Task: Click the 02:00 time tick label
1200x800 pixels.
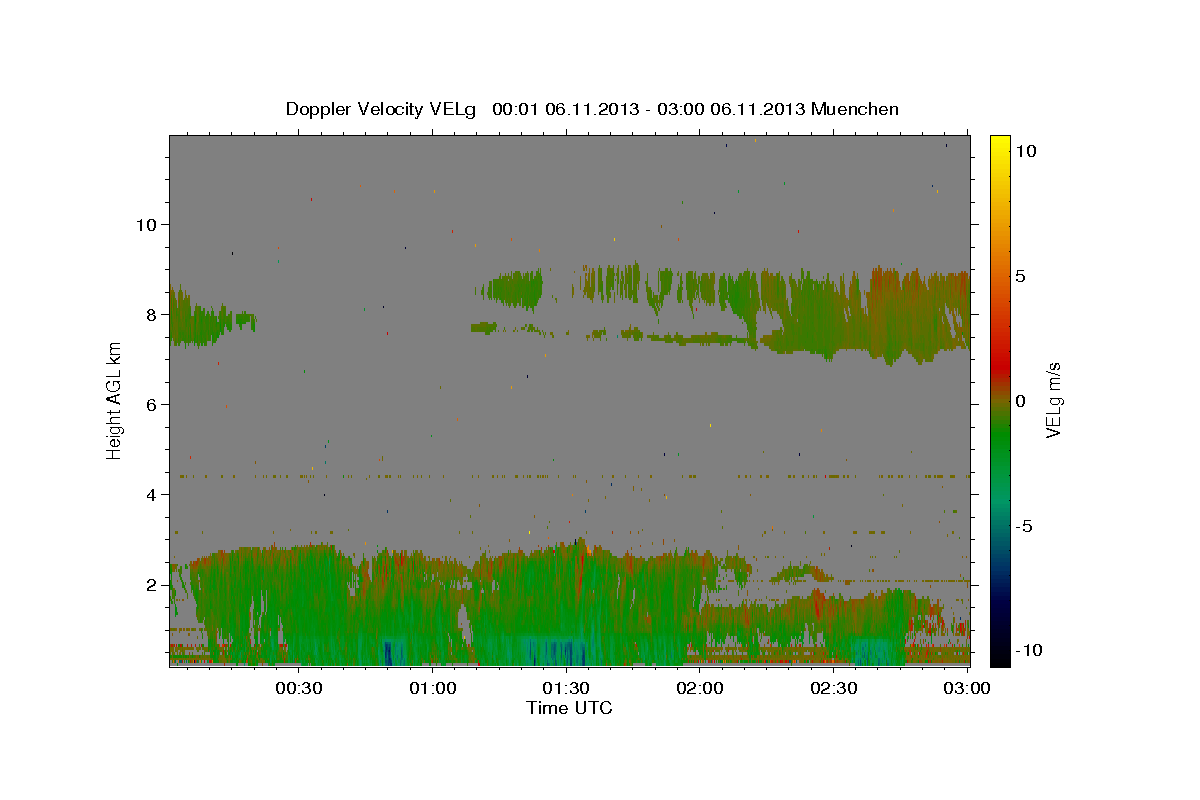Action: pyautogui.click(x=700, y=688)
